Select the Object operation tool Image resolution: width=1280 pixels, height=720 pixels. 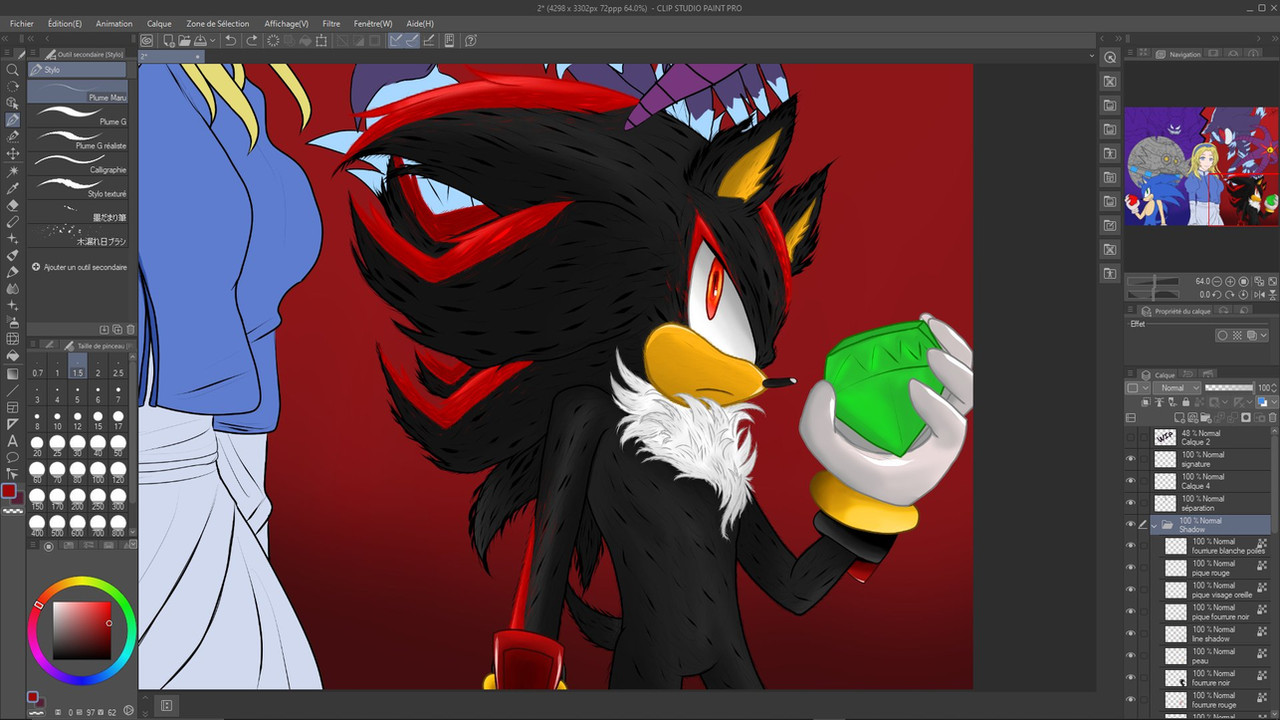click(13, 103)
